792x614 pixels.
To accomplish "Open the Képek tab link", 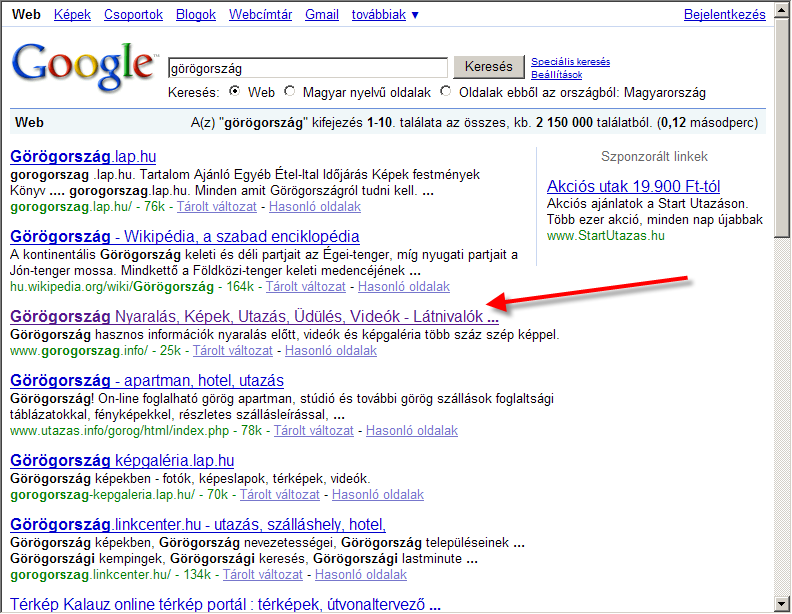I will pyautogui.click(x=72, y=15).
